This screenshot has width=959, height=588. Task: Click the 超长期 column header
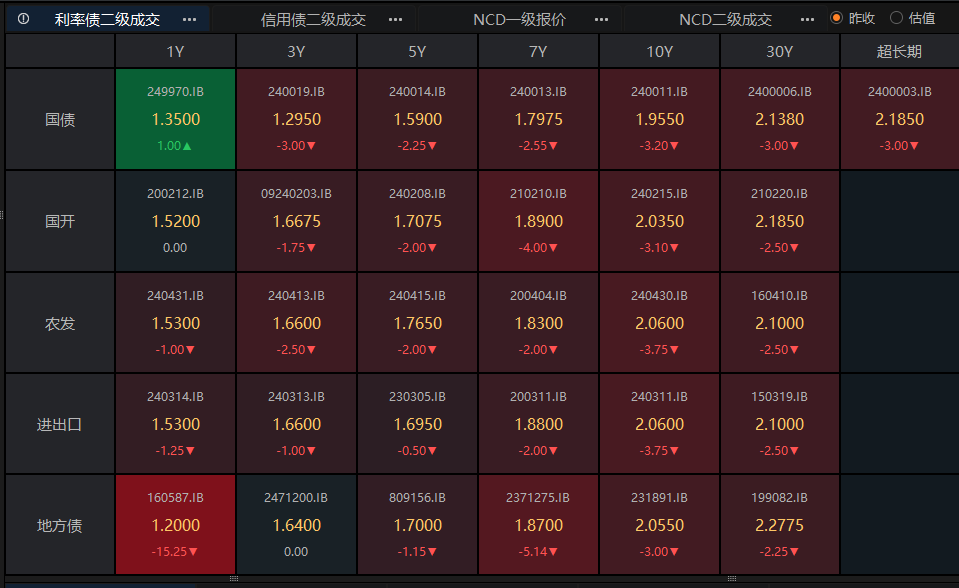tap(899, 52)
